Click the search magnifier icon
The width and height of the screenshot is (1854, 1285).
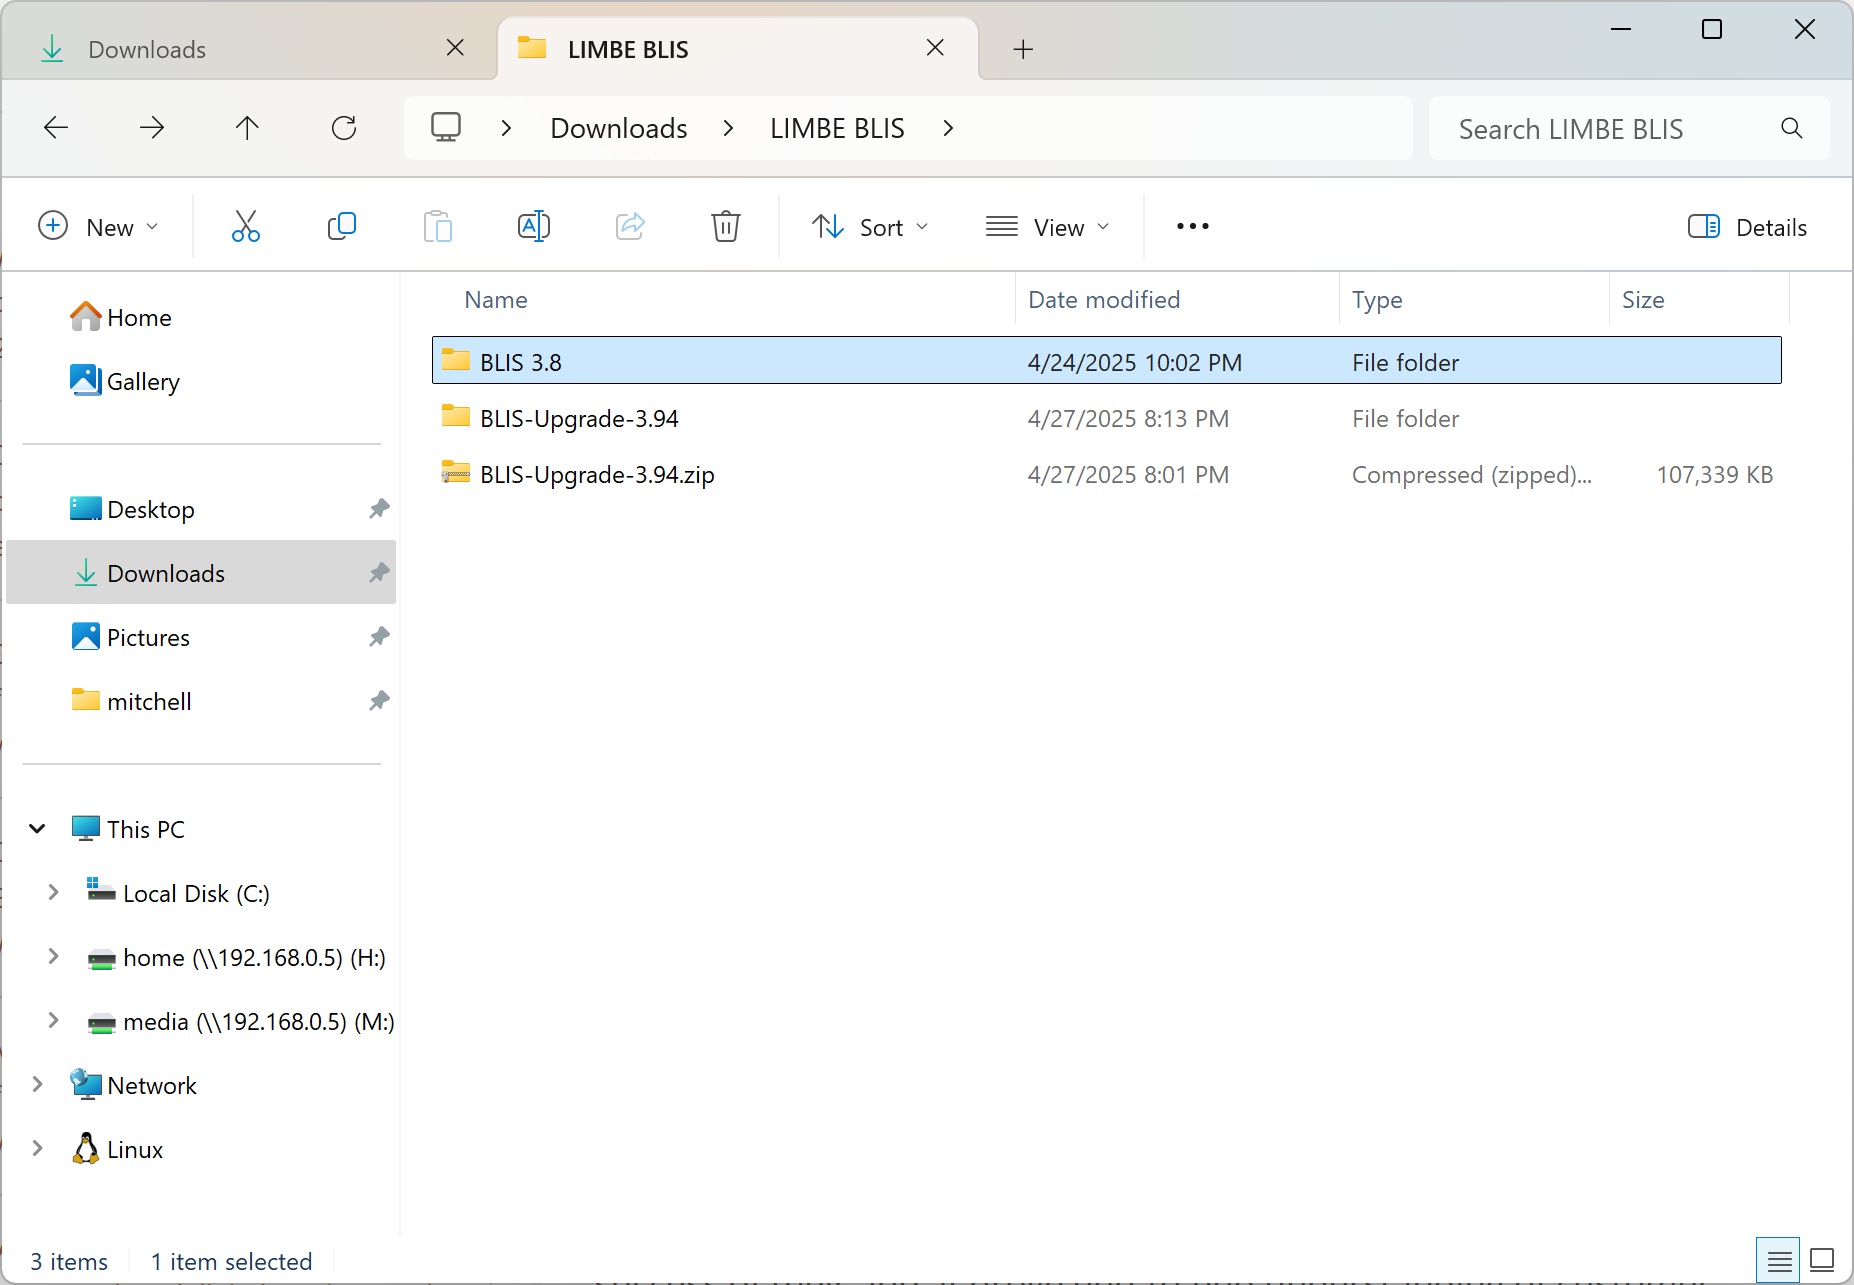coord(1792,128)
